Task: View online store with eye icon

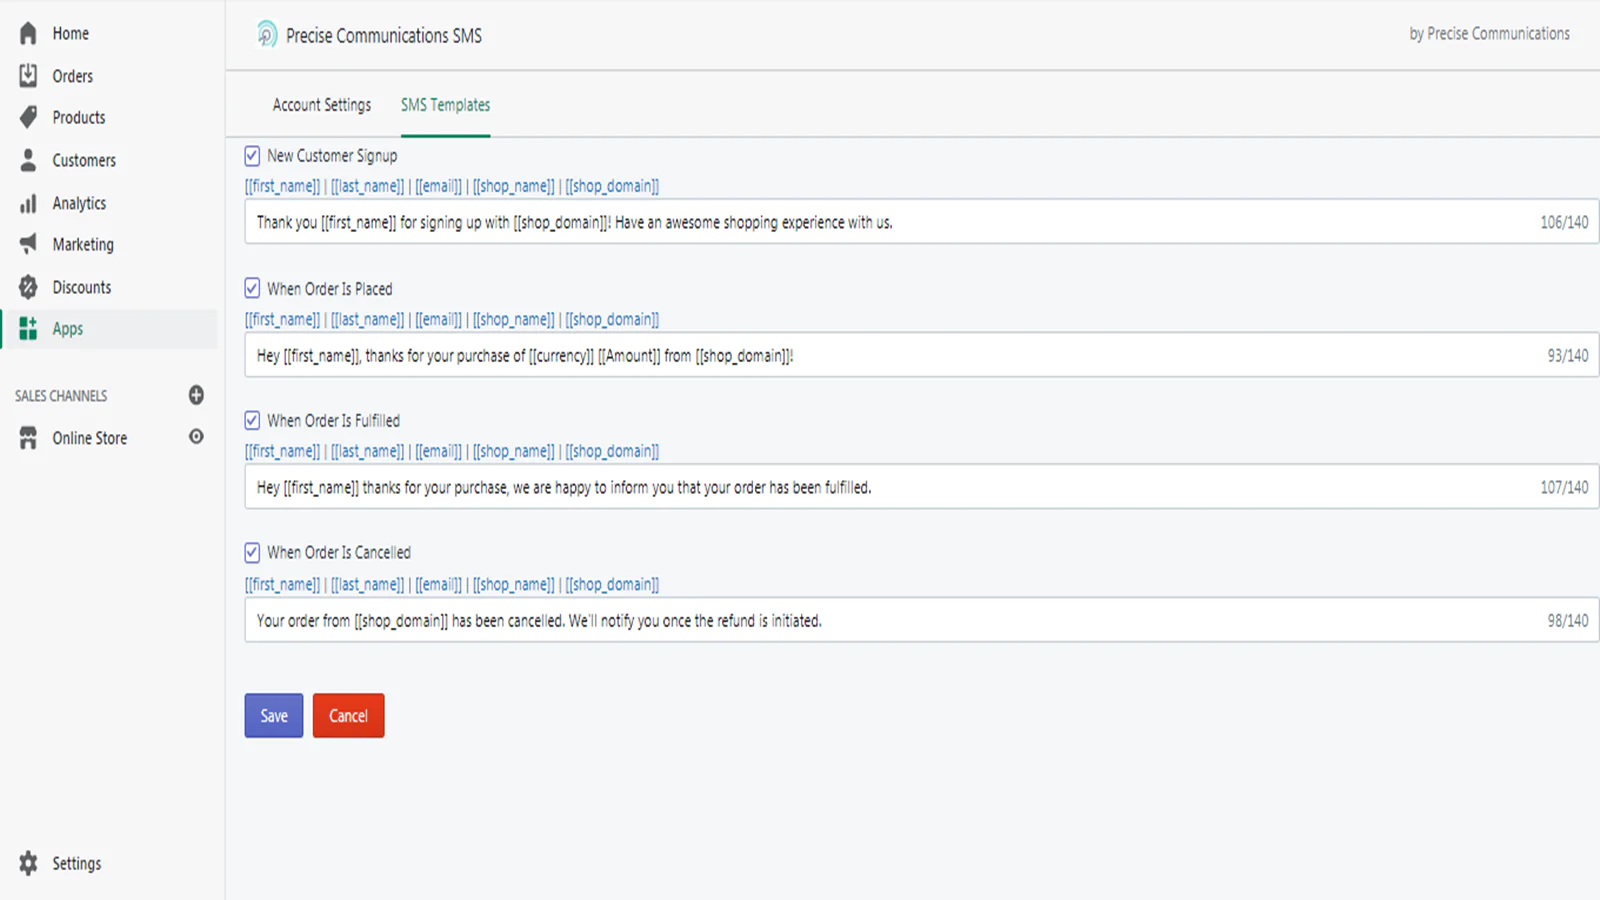Action: pos(196,437)
